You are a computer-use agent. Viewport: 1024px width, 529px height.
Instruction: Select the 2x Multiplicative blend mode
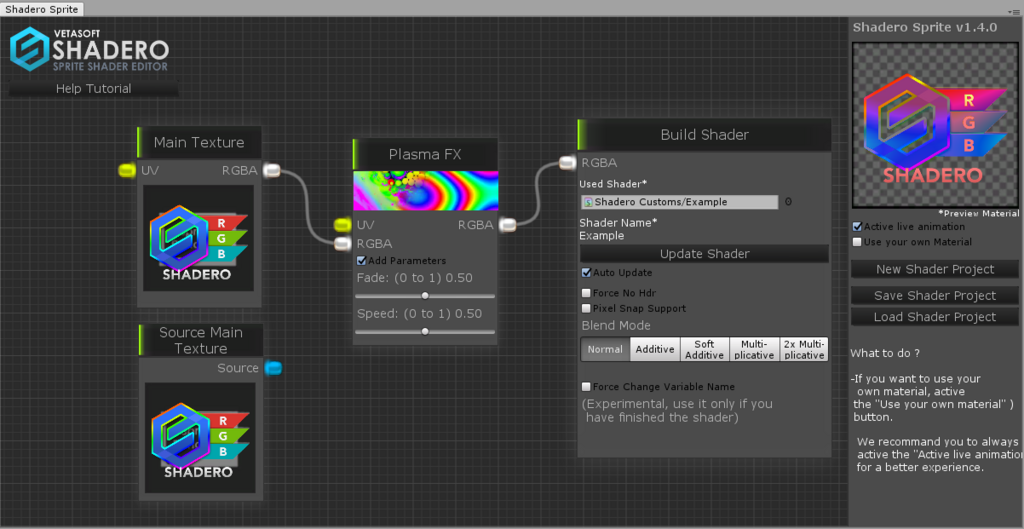tap(804, 349)
